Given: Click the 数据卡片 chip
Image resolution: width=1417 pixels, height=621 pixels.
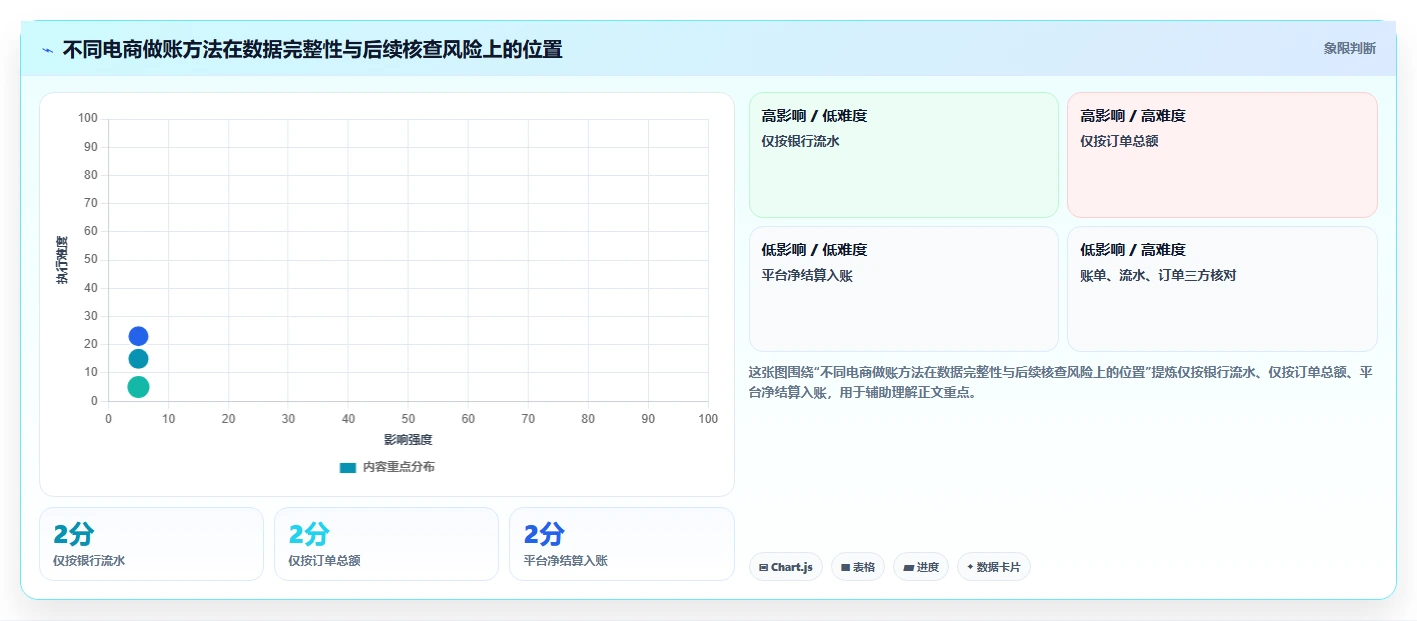Looking at the screenshot, I should point(994,567).
